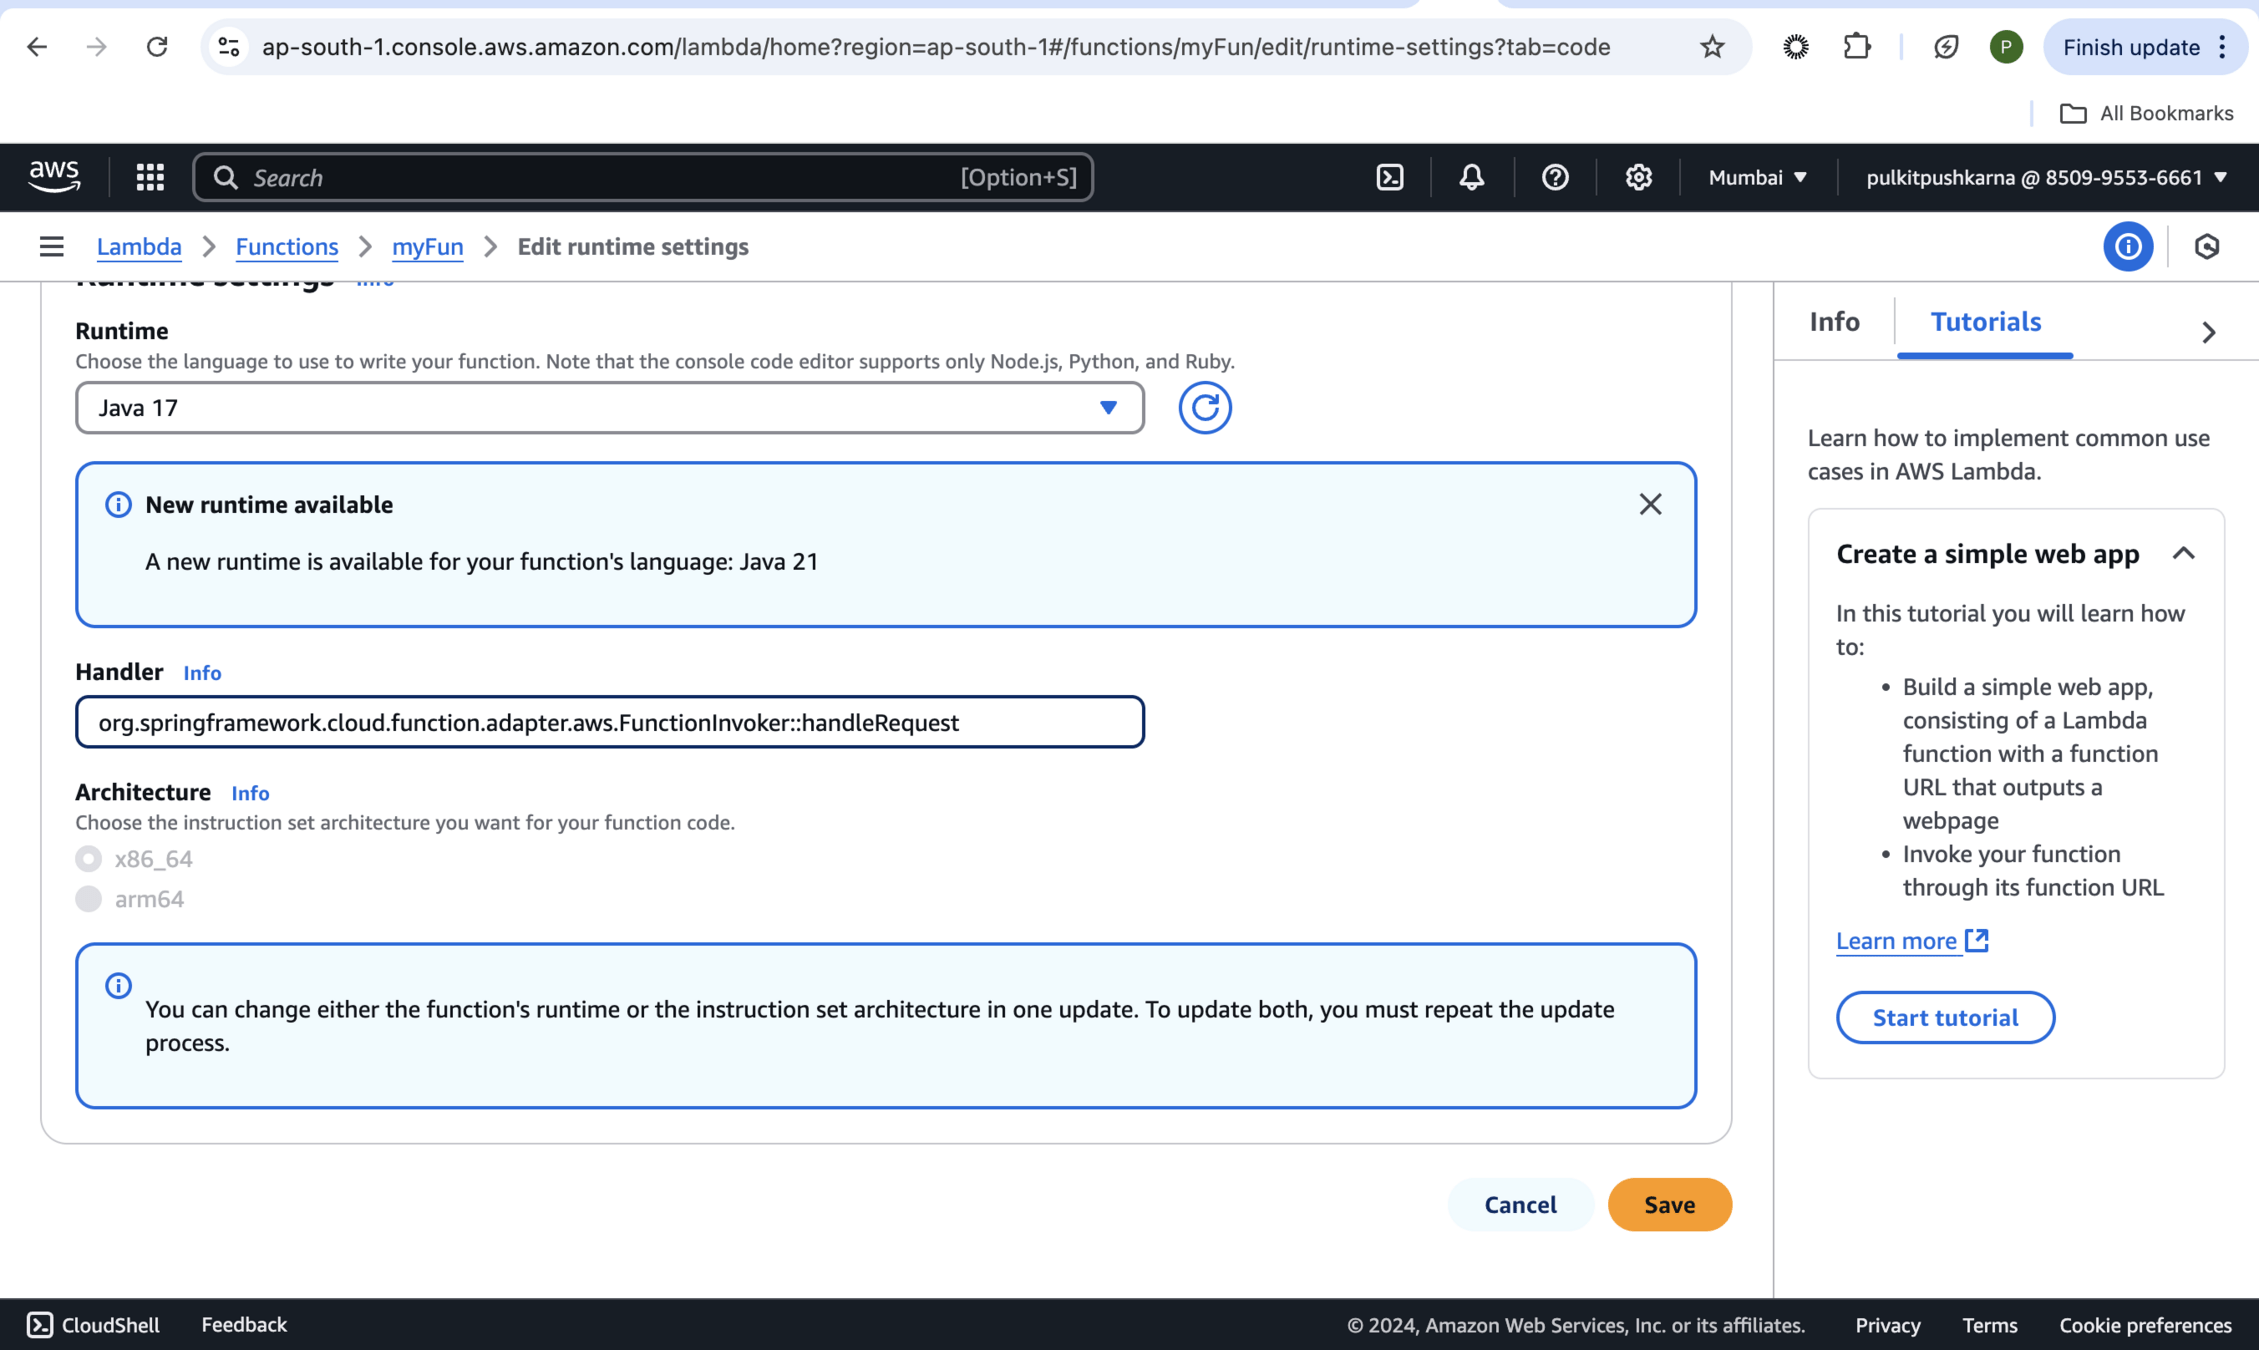Screen dimensions: 2259x1350
Task: Select the arm64 architecture option
Action: point(89,899)
